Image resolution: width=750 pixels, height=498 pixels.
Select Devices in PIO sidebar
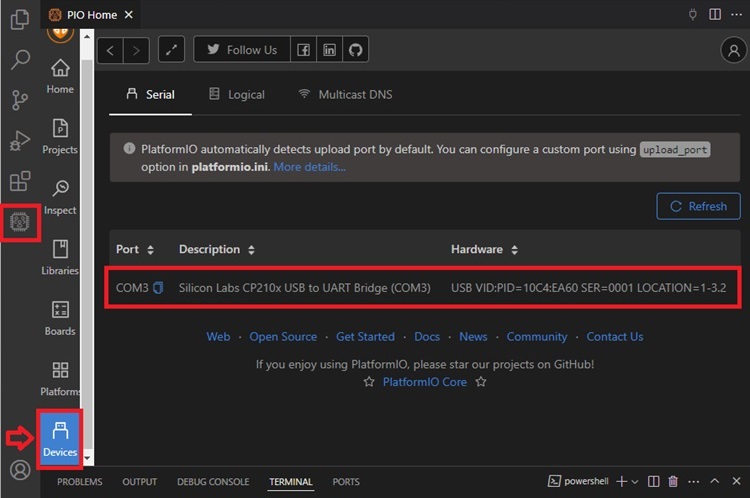click(x=60, y=439)
